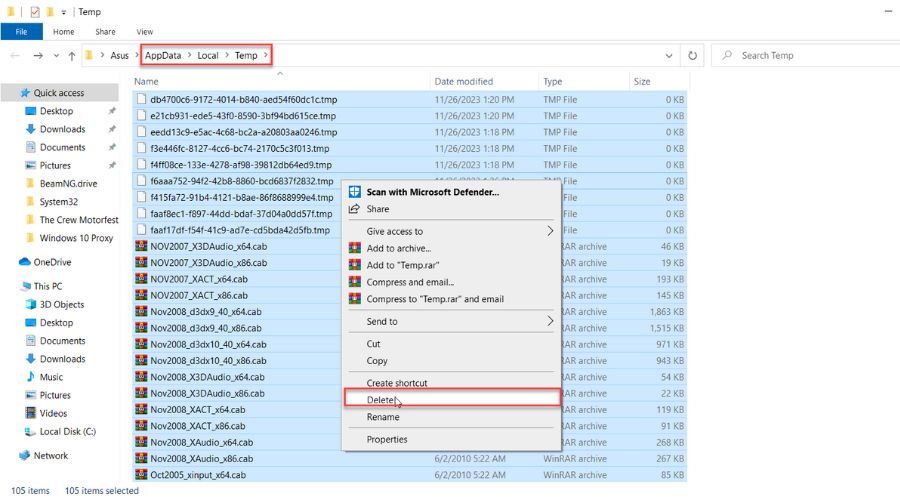Choose Delete from the context menu
The height and width of the screenshot is (500, 900).
[x=381, y=400]
